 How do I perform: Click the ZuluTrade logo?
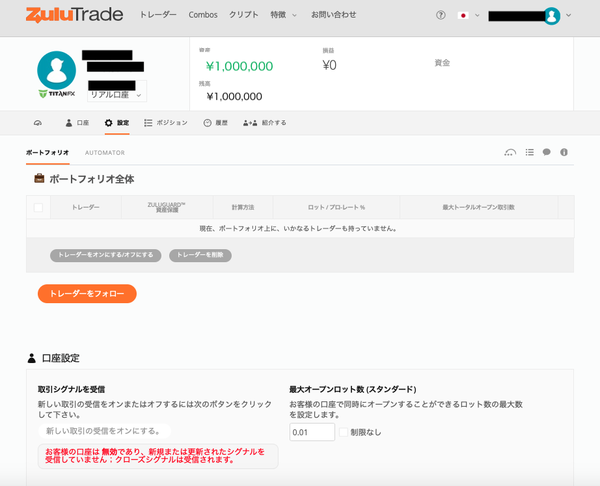point(75,15)
